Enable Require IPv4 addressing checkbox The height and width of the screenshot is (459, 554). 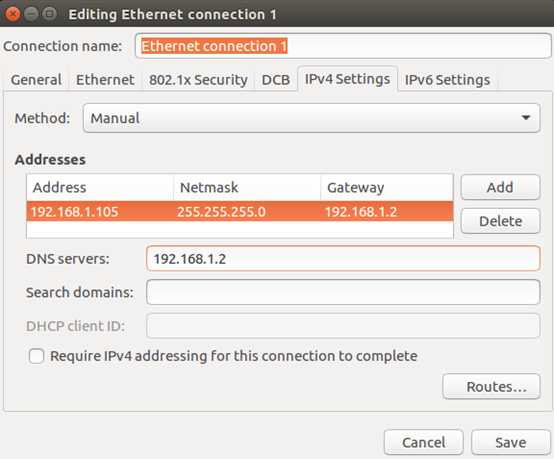(x=36, y=356)
